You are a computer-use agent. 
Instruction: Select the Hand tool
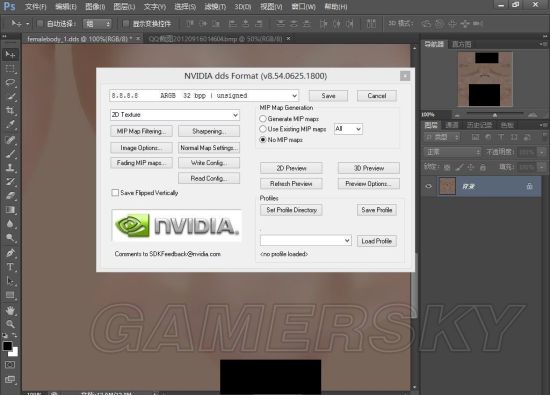(x=10, y=310)
